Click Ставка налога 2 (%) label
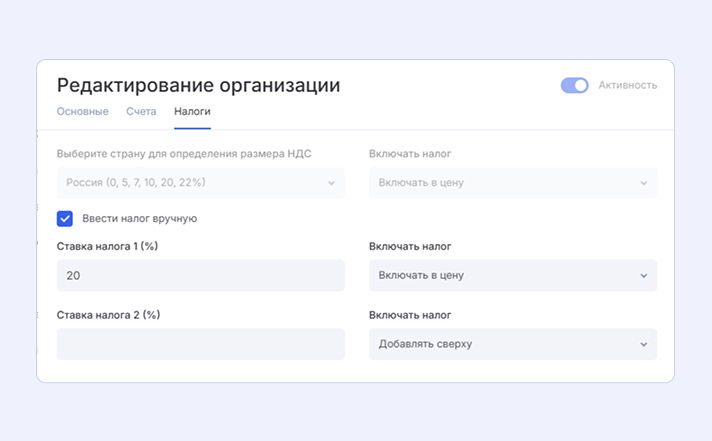The image size is (712, 441). tap(108, 314)
